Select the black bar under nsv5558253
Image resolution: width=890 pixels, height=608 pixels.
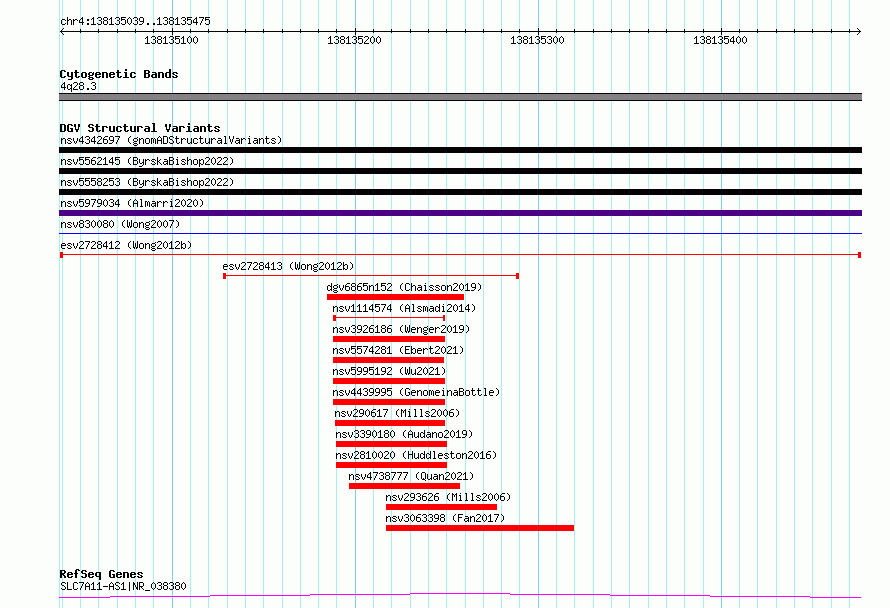coord(460,192)
